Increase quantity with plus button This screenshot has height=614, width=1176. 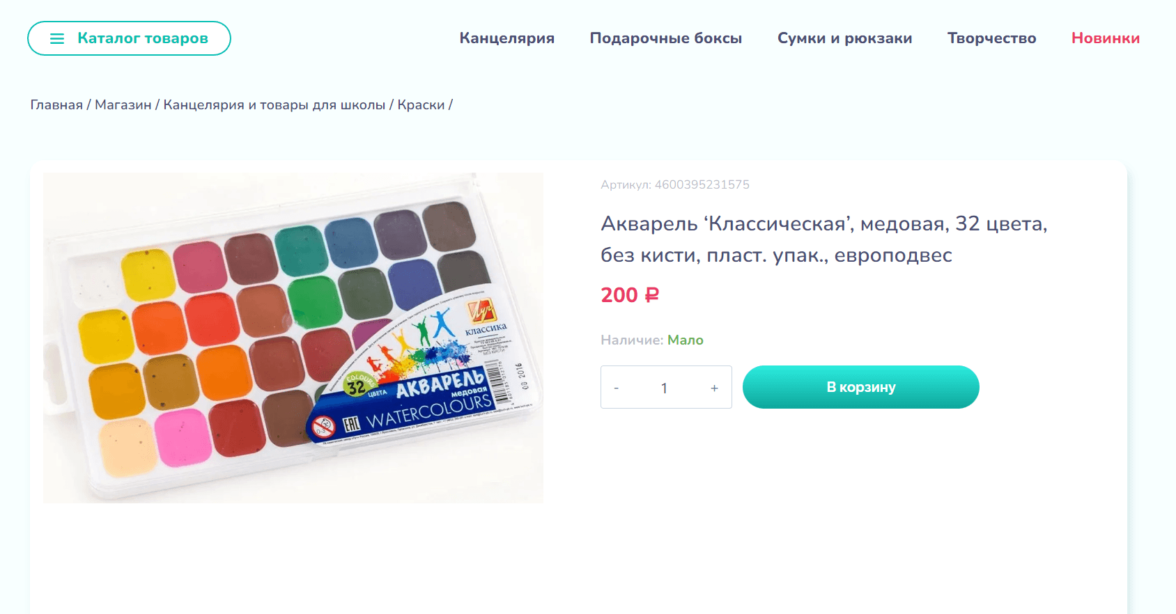(714, 388)
